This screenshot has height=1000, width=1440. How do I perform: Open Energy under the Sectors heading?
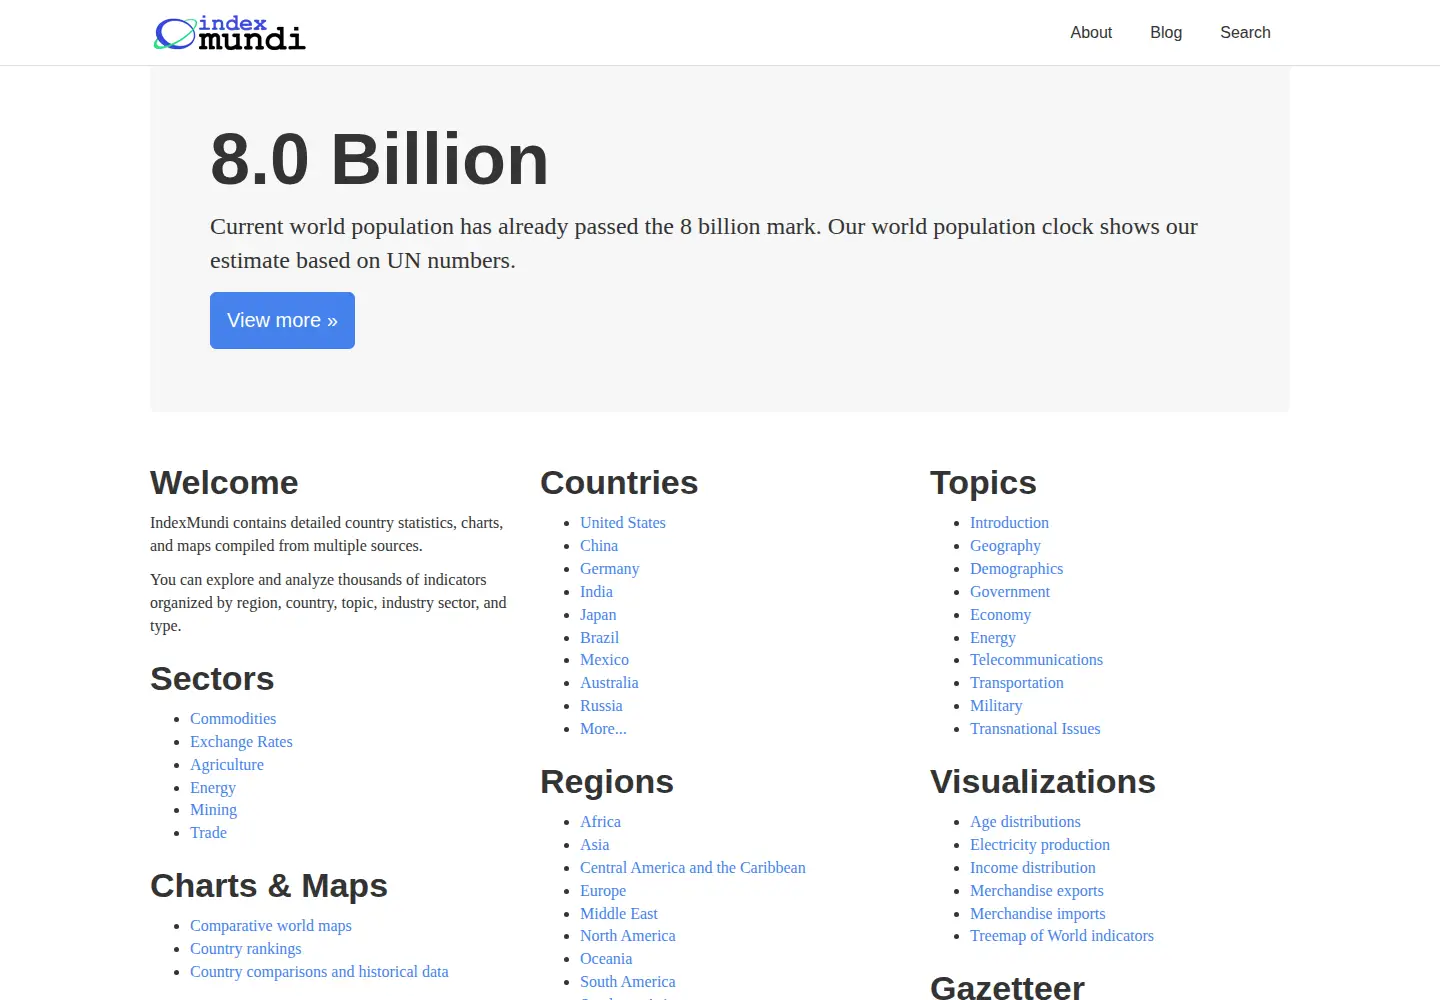pyautogui.click(x=213, y=788)
